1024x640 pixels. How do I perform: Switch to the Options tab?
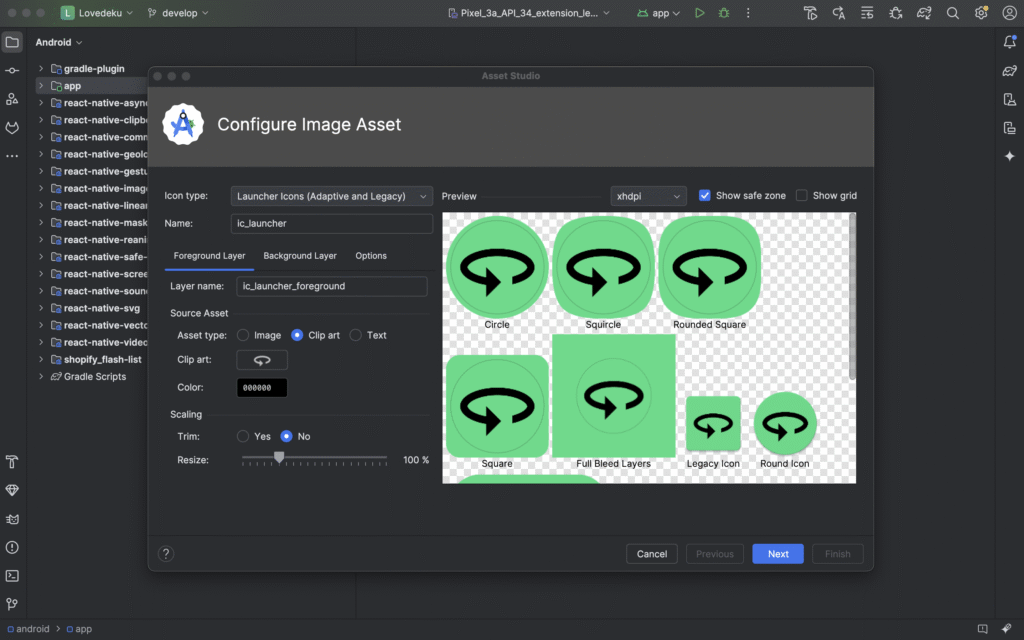point(371,256)
